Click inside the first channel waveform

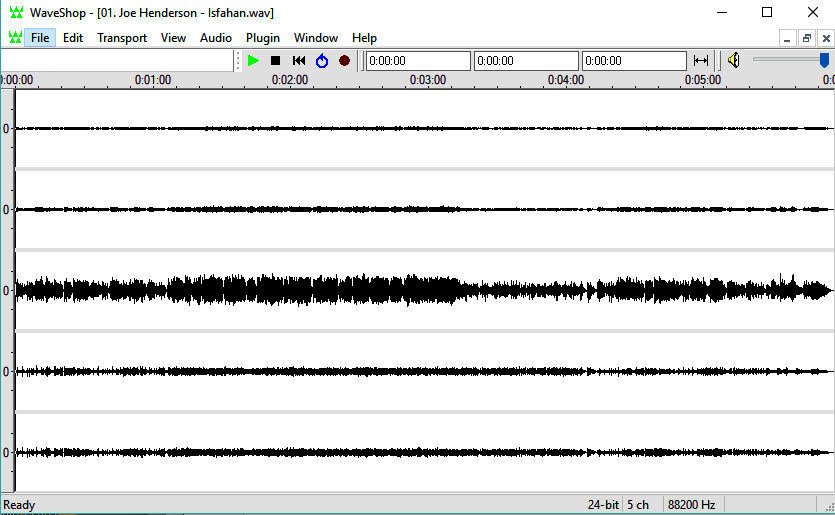[x=424, y=128]
